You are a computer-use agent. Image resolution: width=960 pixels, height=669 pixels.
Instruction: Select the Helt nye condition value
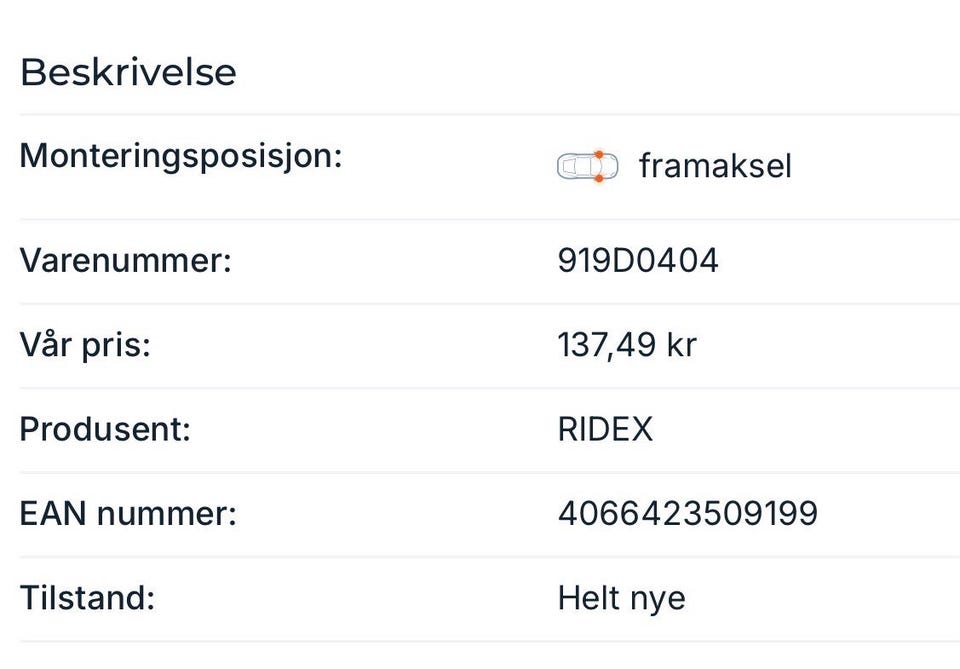point(621,598)
